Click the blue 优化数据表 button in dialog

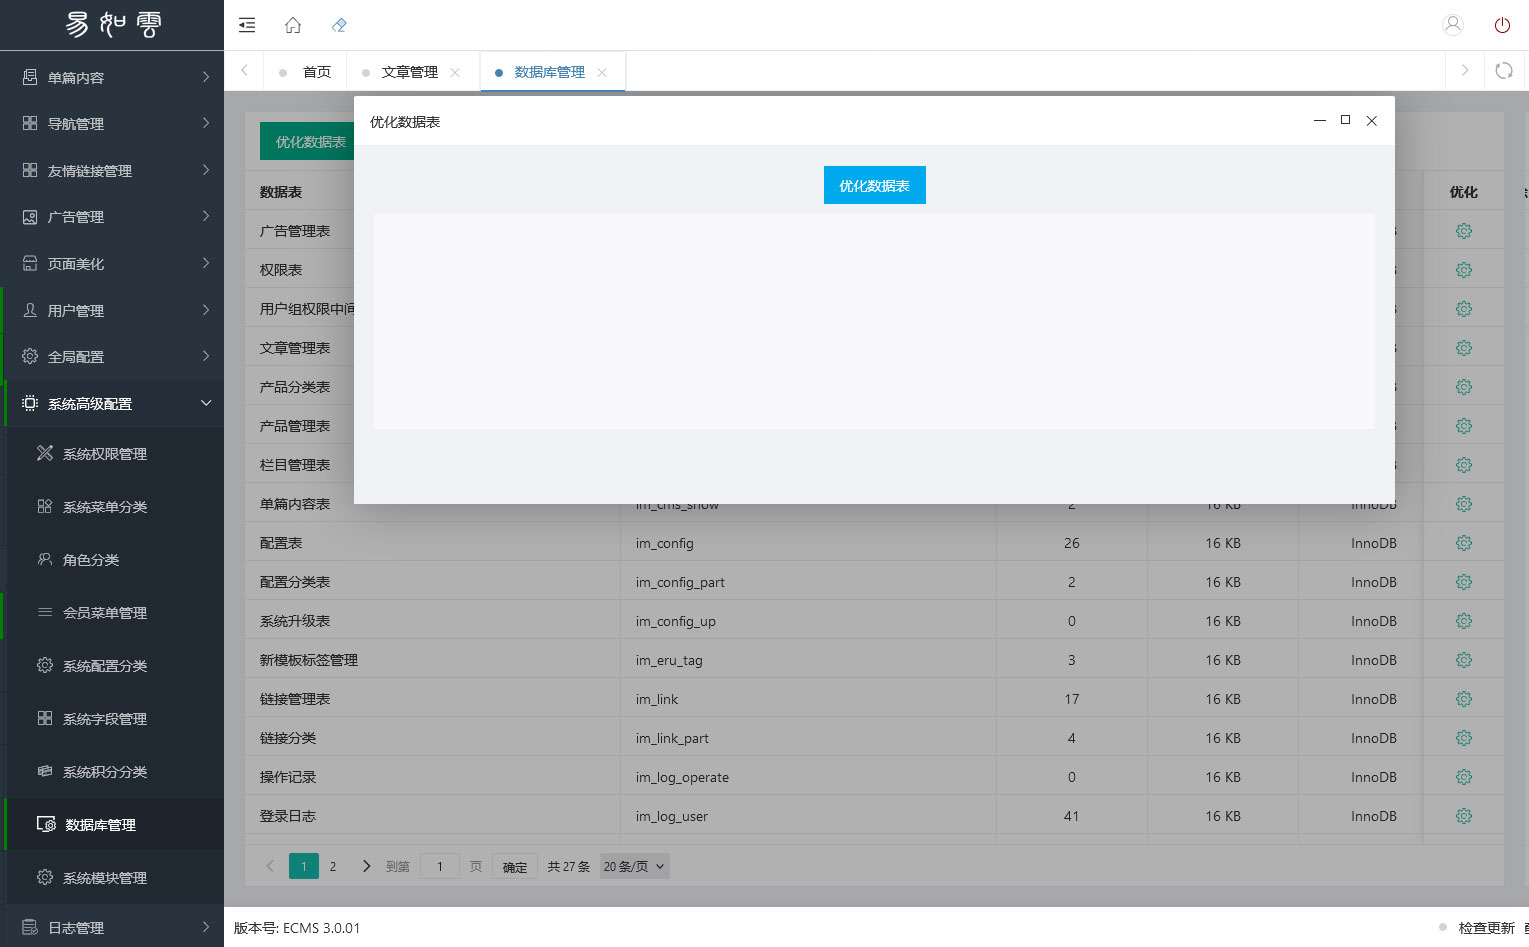(874, 185)
